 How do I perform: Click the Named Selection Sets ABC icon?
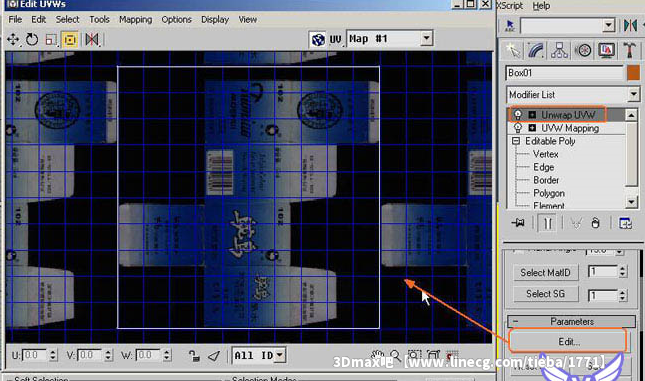(510, 26)
